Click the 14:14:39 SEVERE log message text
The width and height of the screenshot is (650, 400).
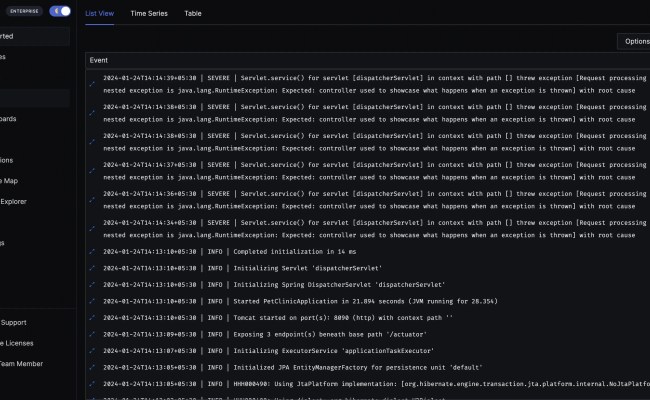click(375, 84)
